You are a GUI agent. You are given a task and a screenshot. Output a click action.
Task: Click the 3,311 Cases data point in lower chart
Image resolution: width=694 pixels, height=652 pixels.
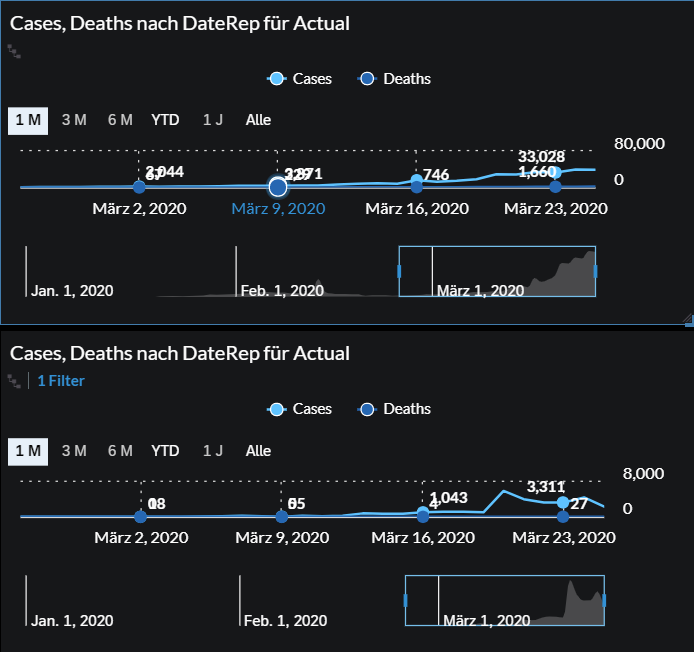563,502
